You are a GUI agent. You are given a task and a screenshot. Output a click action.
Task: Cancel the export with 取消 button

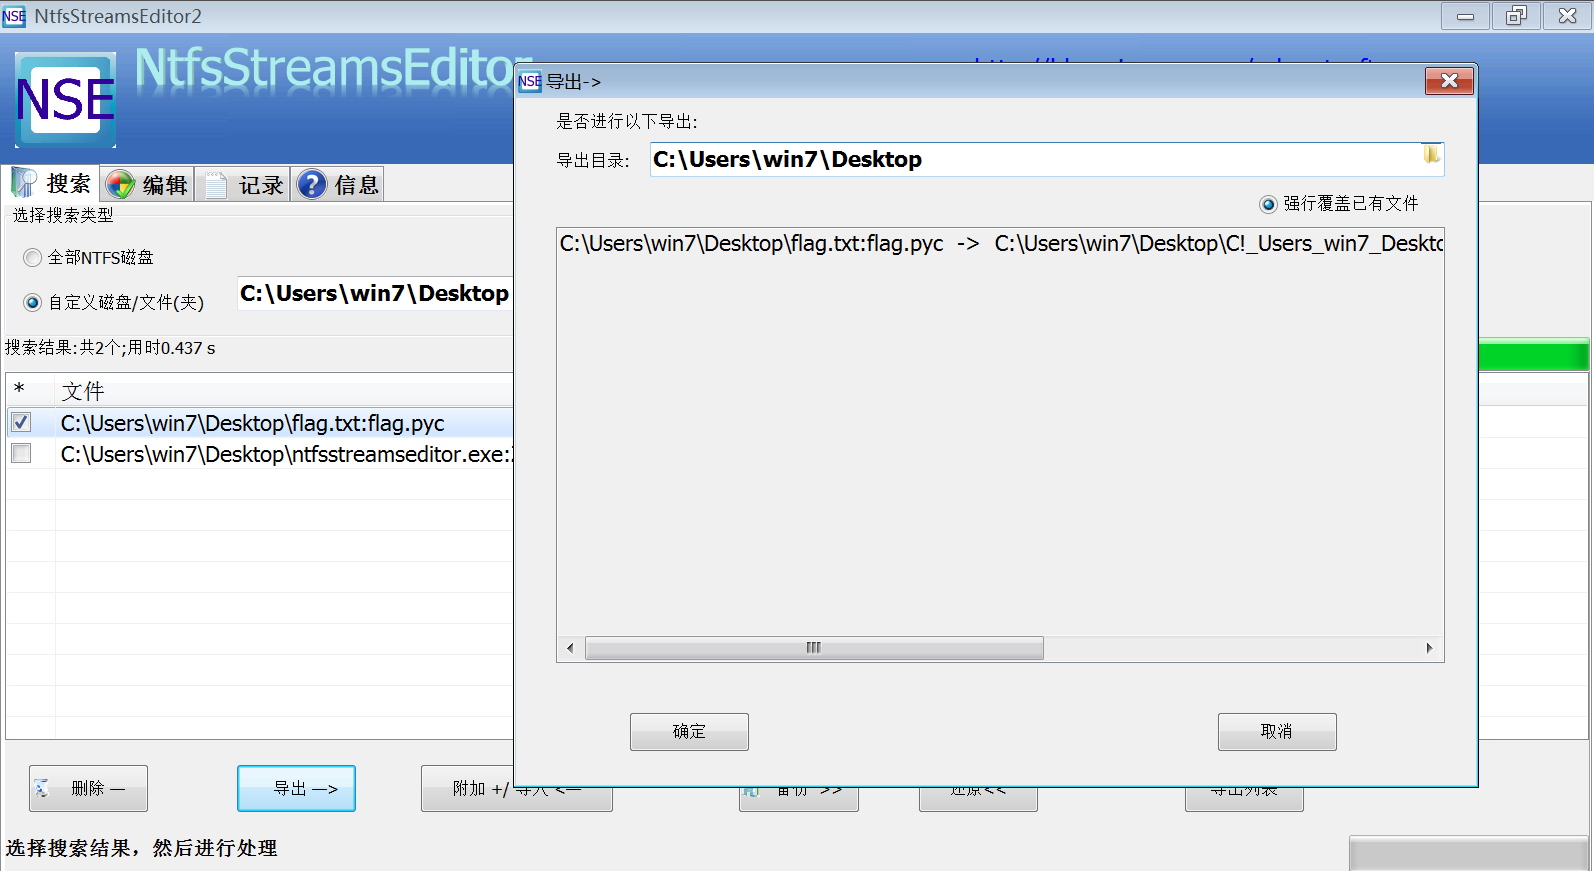(1277, 732)
